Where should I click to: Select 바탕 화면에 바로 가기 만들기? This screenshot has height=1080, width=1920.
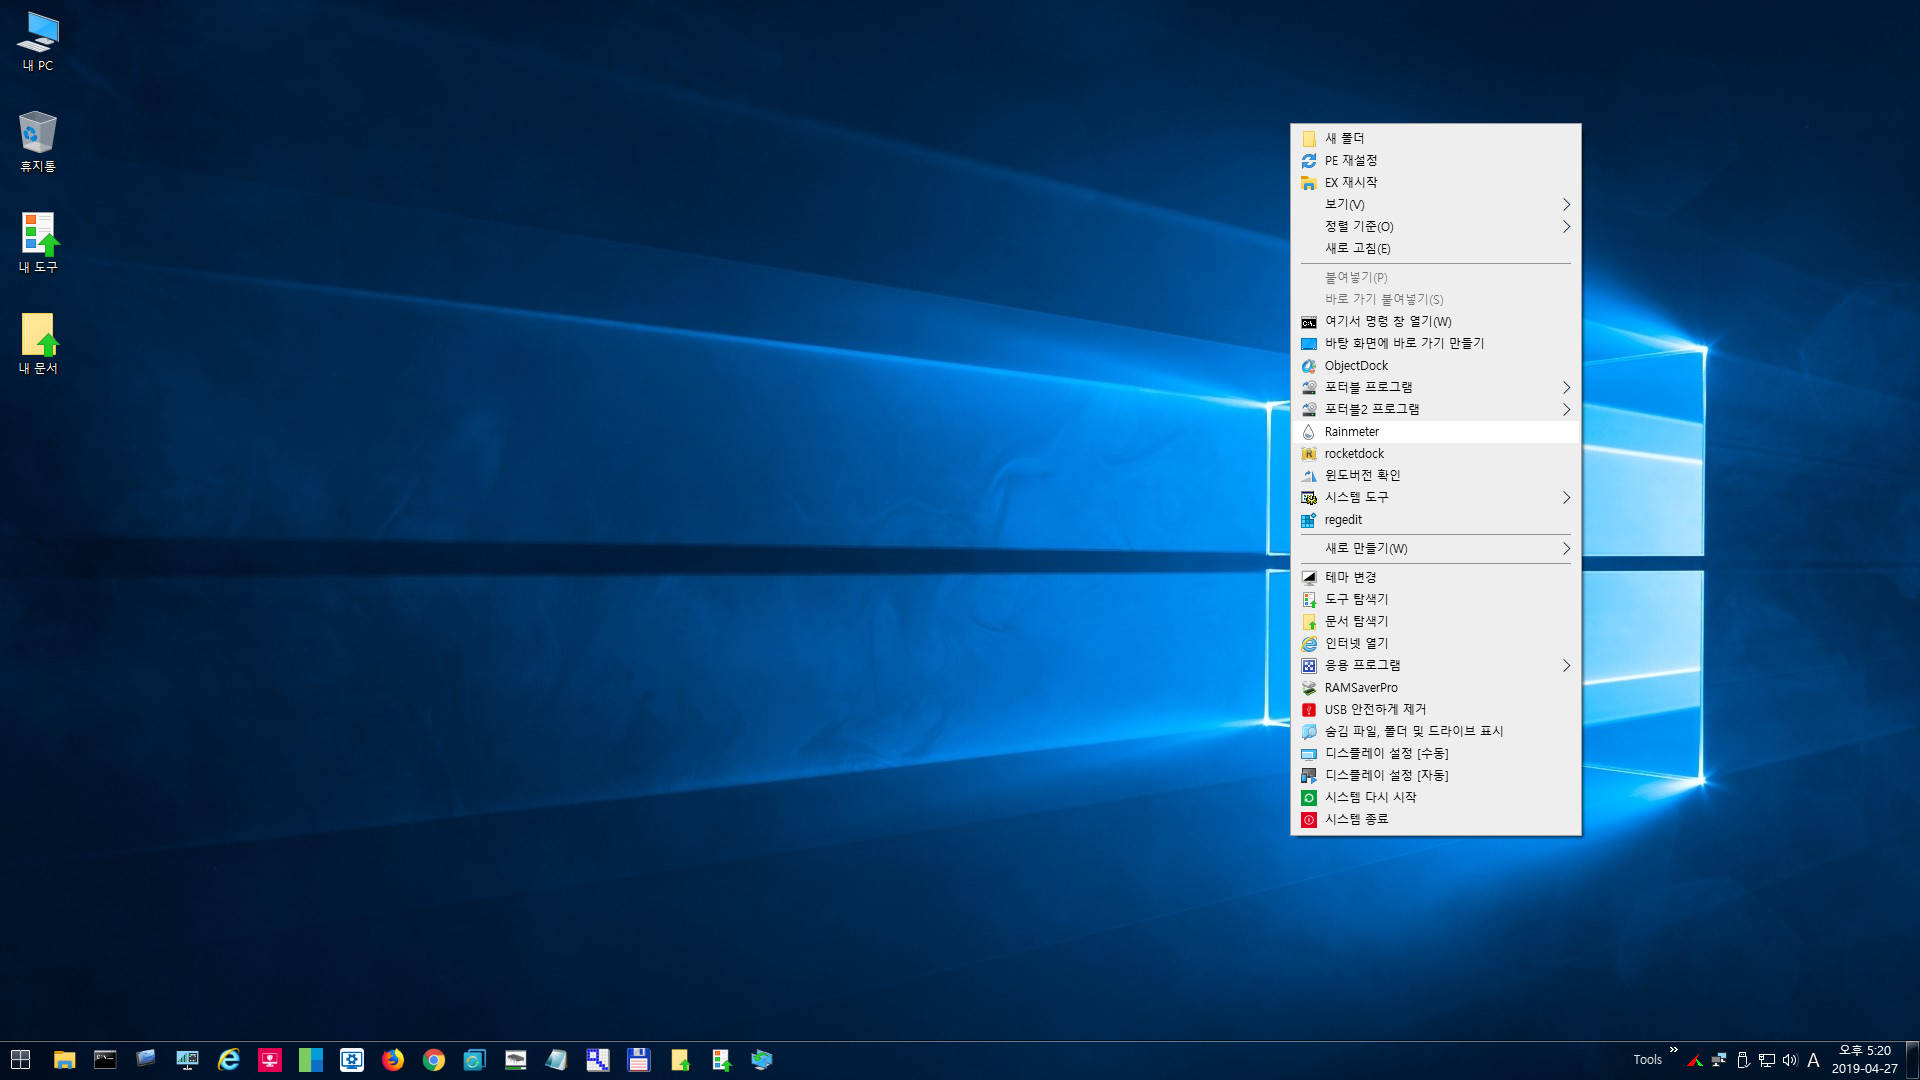tap(1436, 343)
